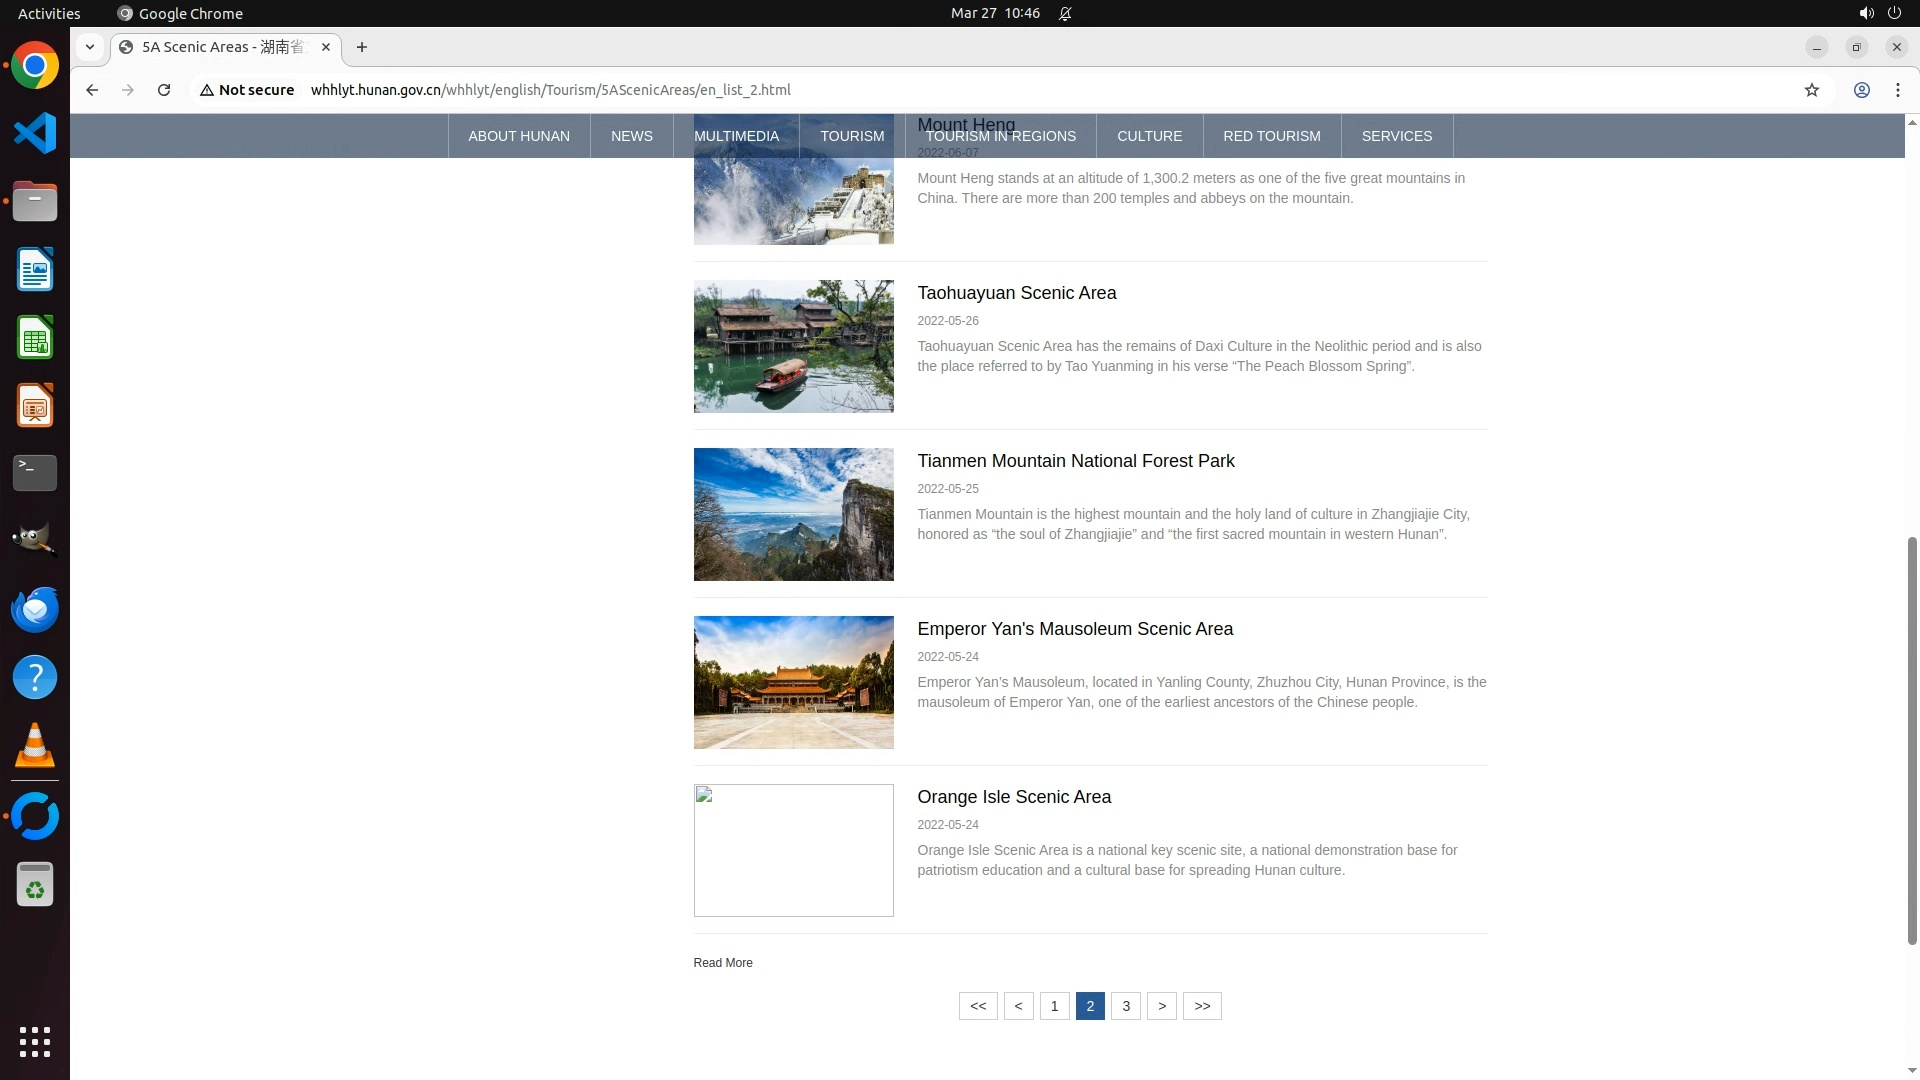1920x1080 pixels.
Task: Reload the page with refresh icon
Action: click(164, 90)
